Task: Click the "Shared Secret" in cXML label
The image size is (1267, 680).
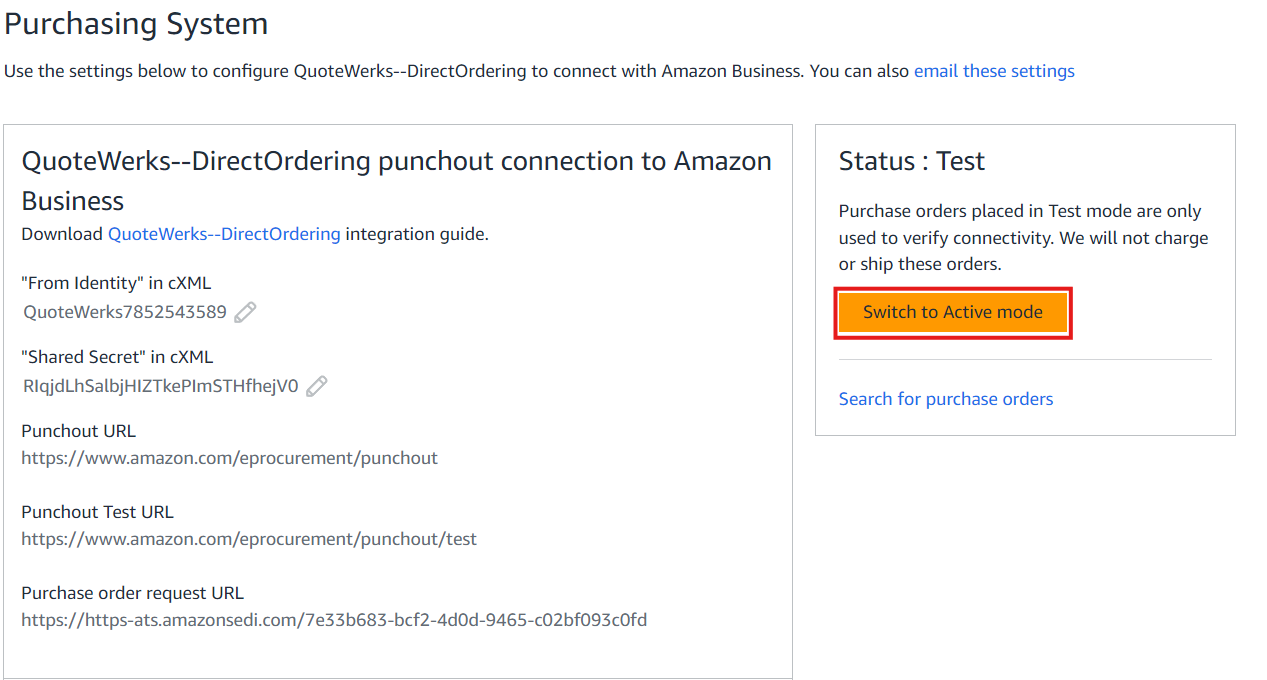Action: coord(117,357)
